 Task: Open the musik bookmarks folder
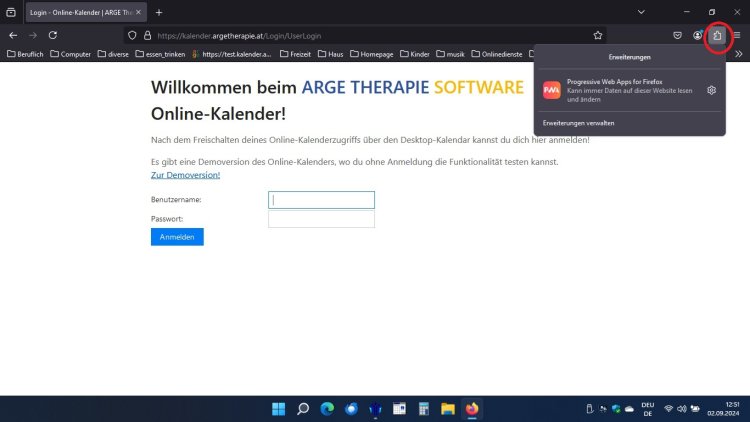pos(451,54)
